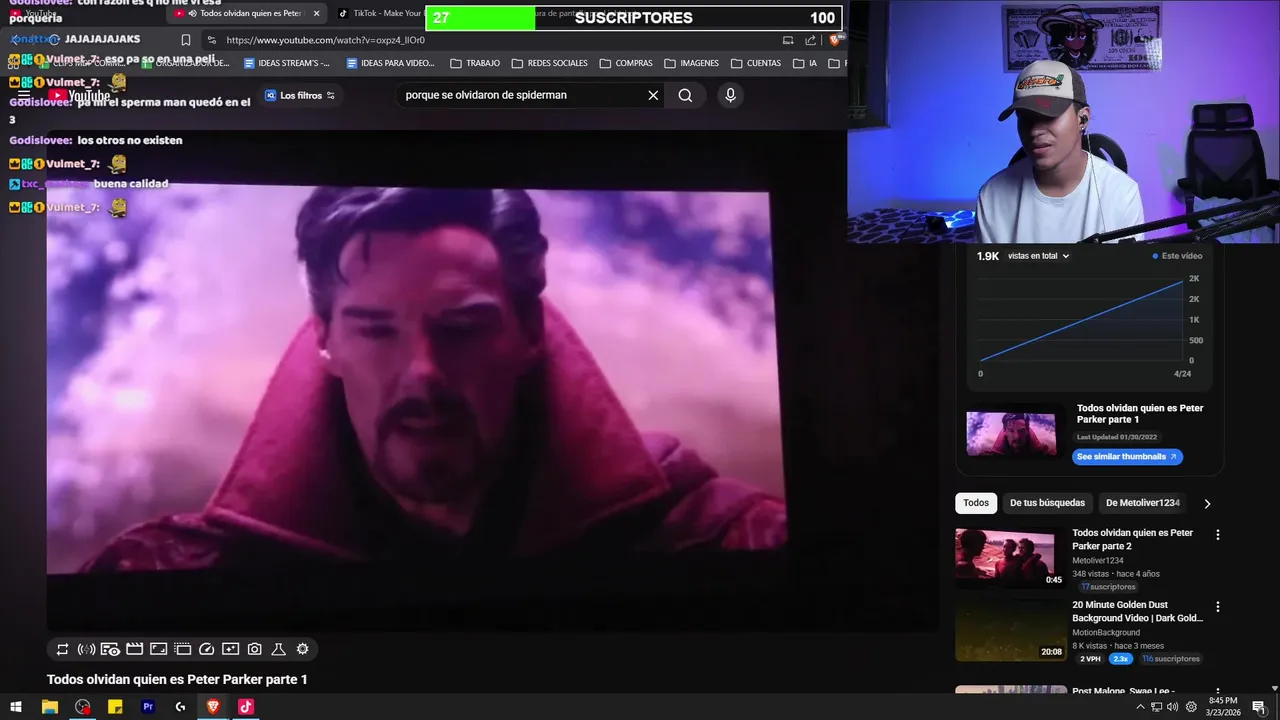Open the CUENTAS bookmarks folder
The width and height of the screenshot is (1280, 720).
(756, 63)
